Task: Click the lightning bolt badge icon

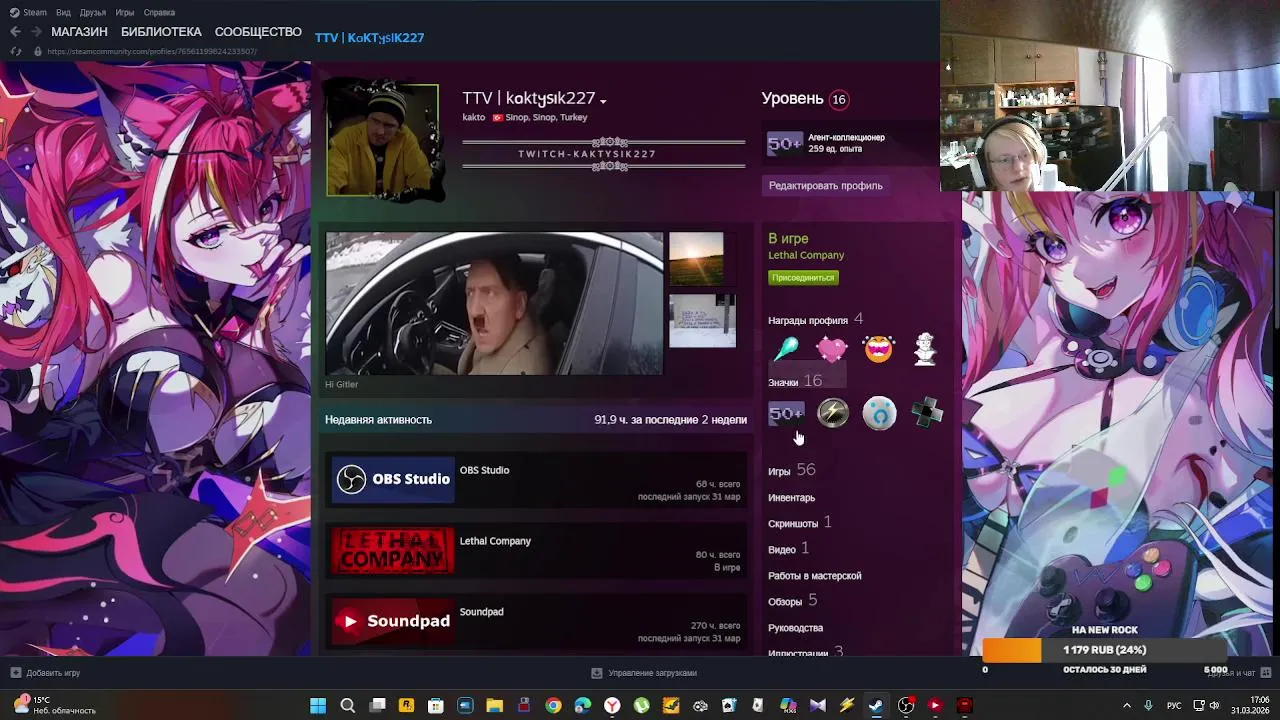Action: pos(833,413)
